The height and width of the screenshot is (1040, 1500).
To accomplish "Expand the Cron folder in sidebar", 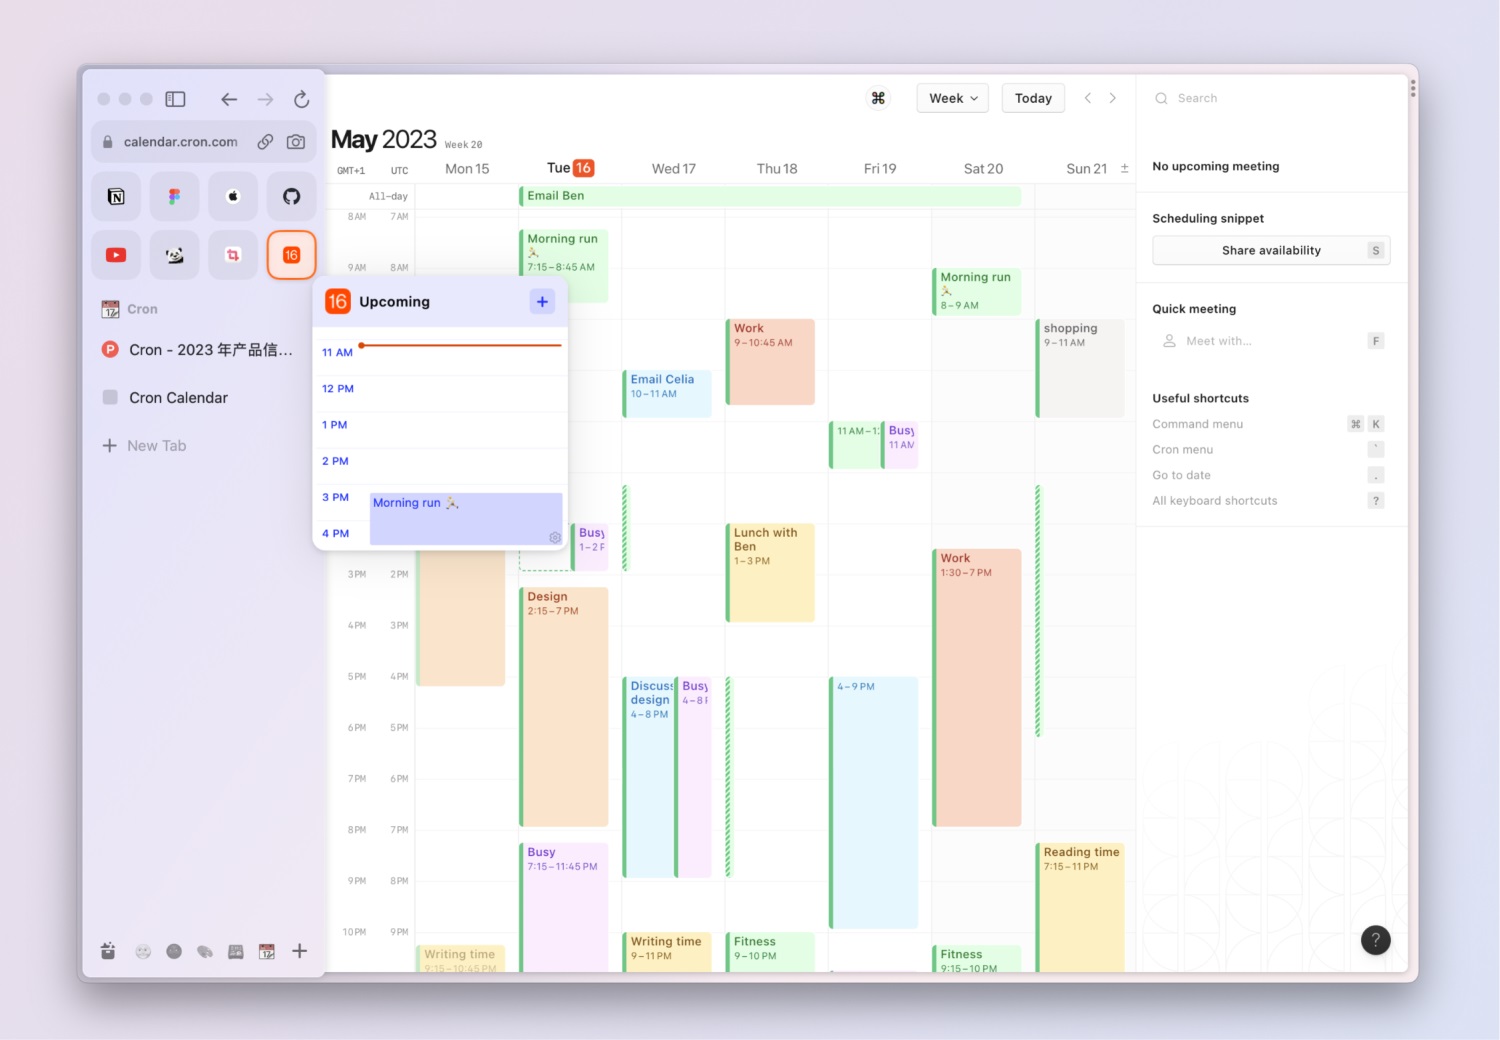I will pos(130,309).
